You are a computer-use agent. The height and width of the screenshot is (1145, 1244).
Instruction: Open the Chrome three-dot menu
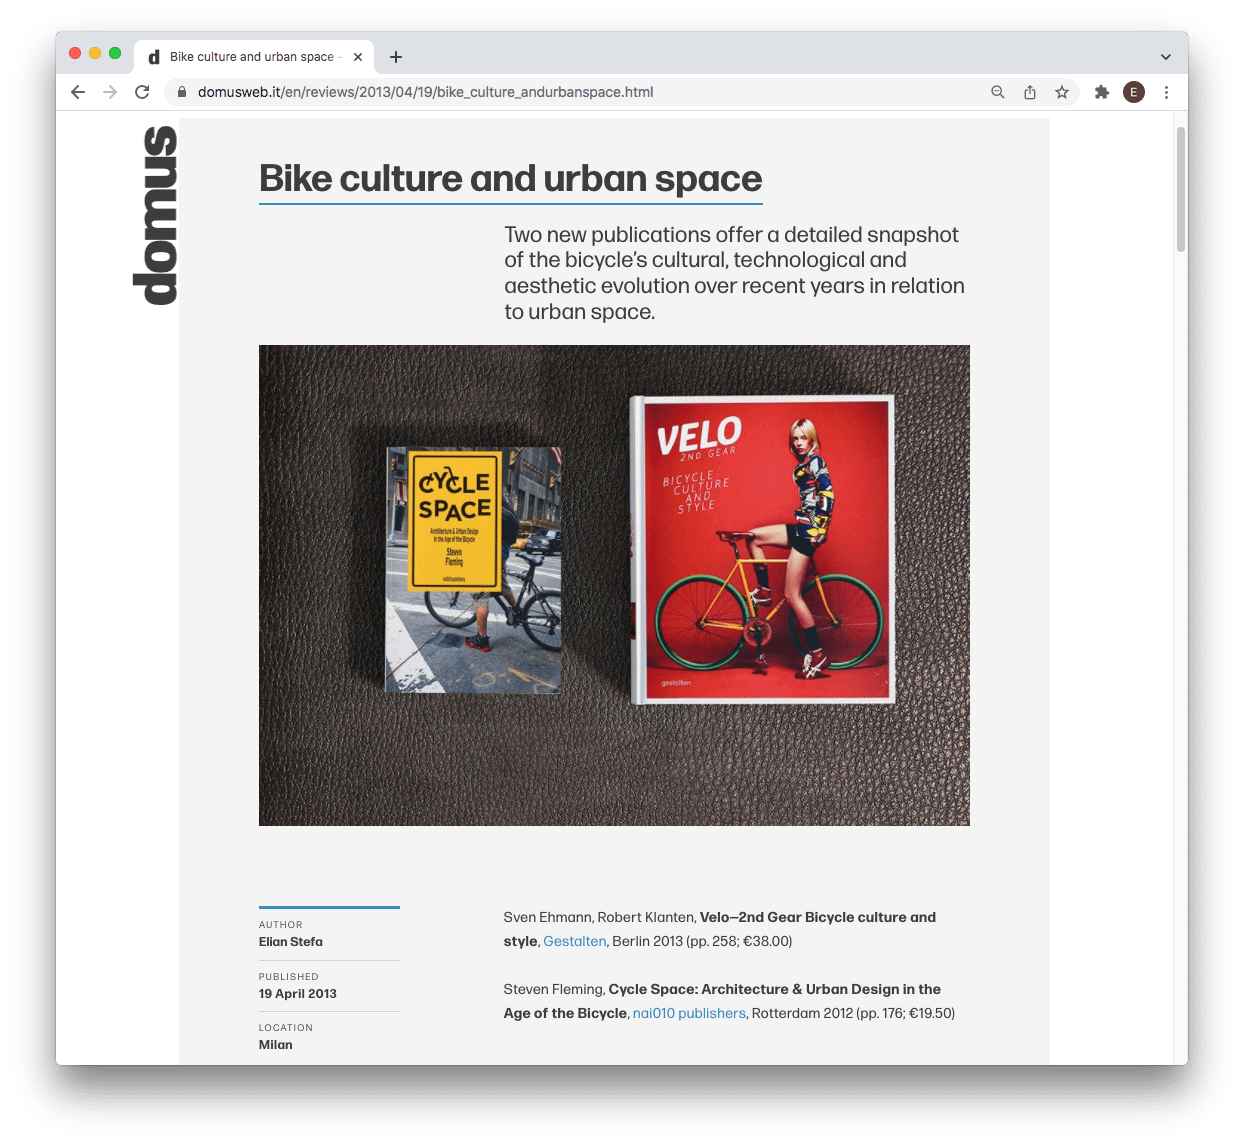click(1166, 92)
